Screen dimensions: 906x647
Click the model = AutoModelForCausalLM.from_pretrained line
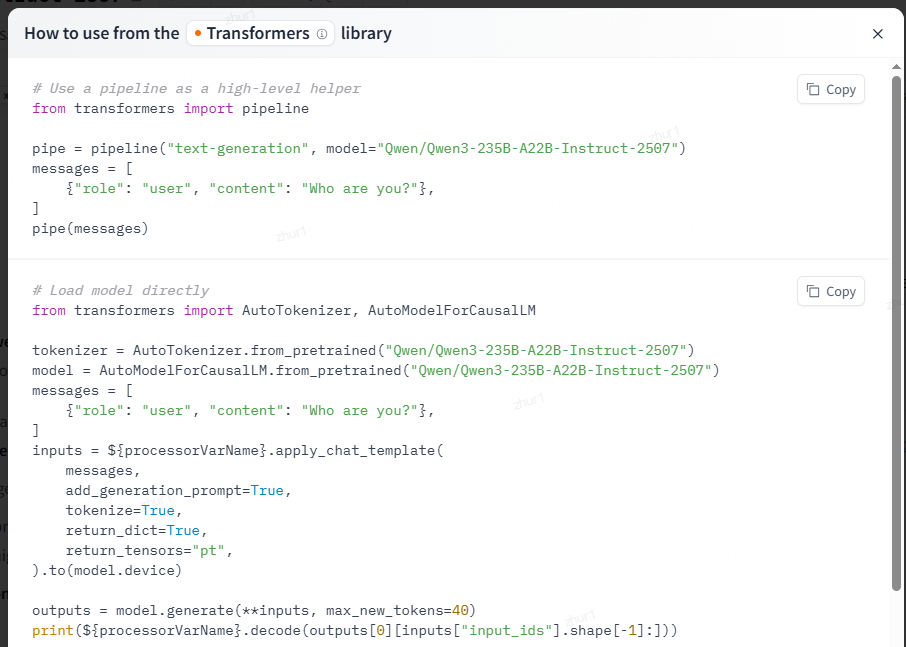pos(376,370)
